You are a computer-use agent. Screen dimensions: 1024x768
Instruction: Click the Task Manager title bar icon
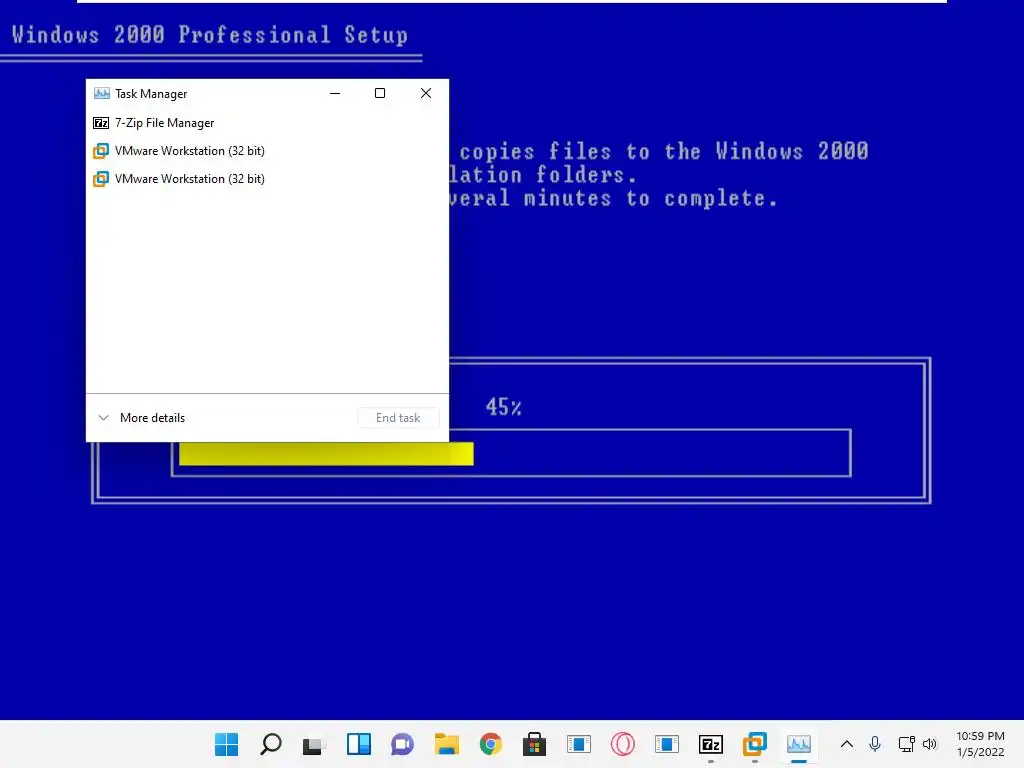[101, 93]
